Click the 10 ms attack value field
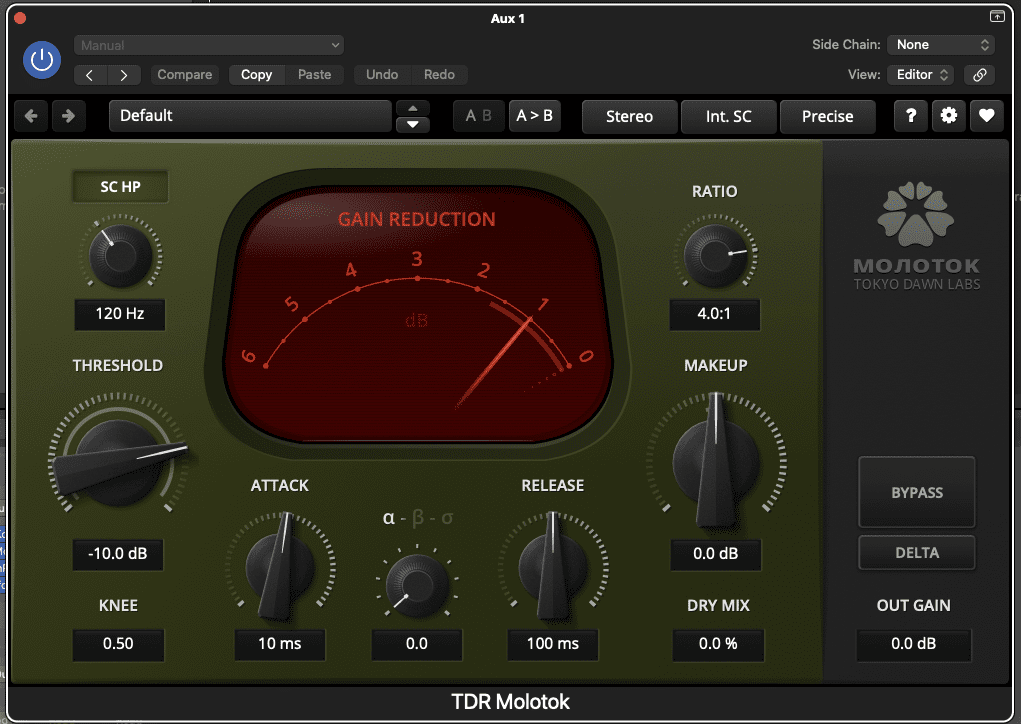 (280, 644)
